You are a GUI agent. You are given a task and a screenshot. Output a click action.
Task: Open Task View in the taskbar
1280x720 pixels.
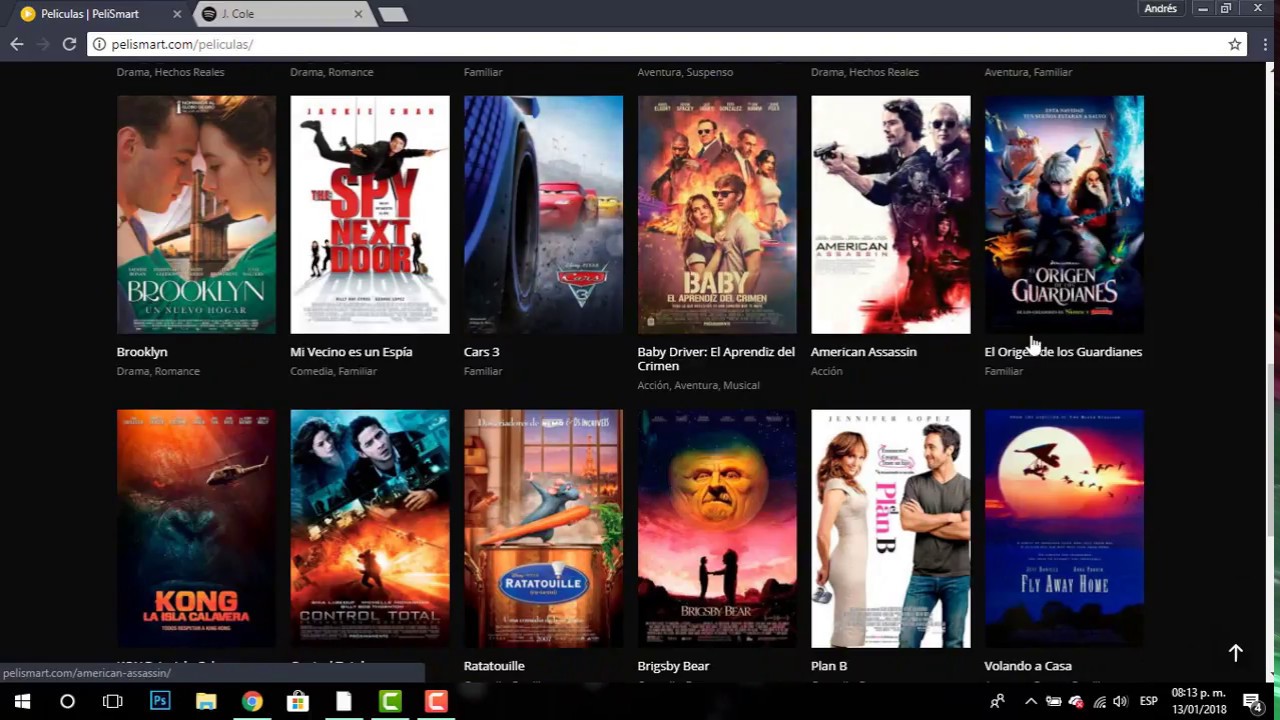[113, 701]
